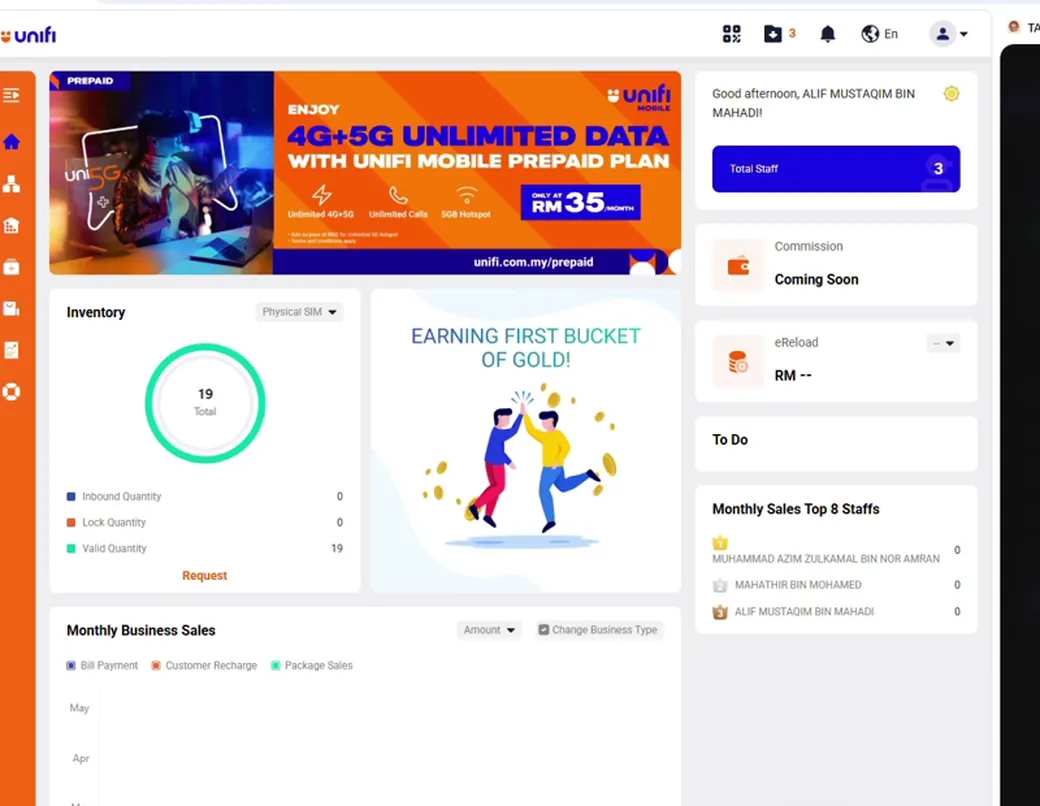Screen dimensions: 1040x806
Task: Click the sun icon beside greeting
Action: tap(951, 94)
